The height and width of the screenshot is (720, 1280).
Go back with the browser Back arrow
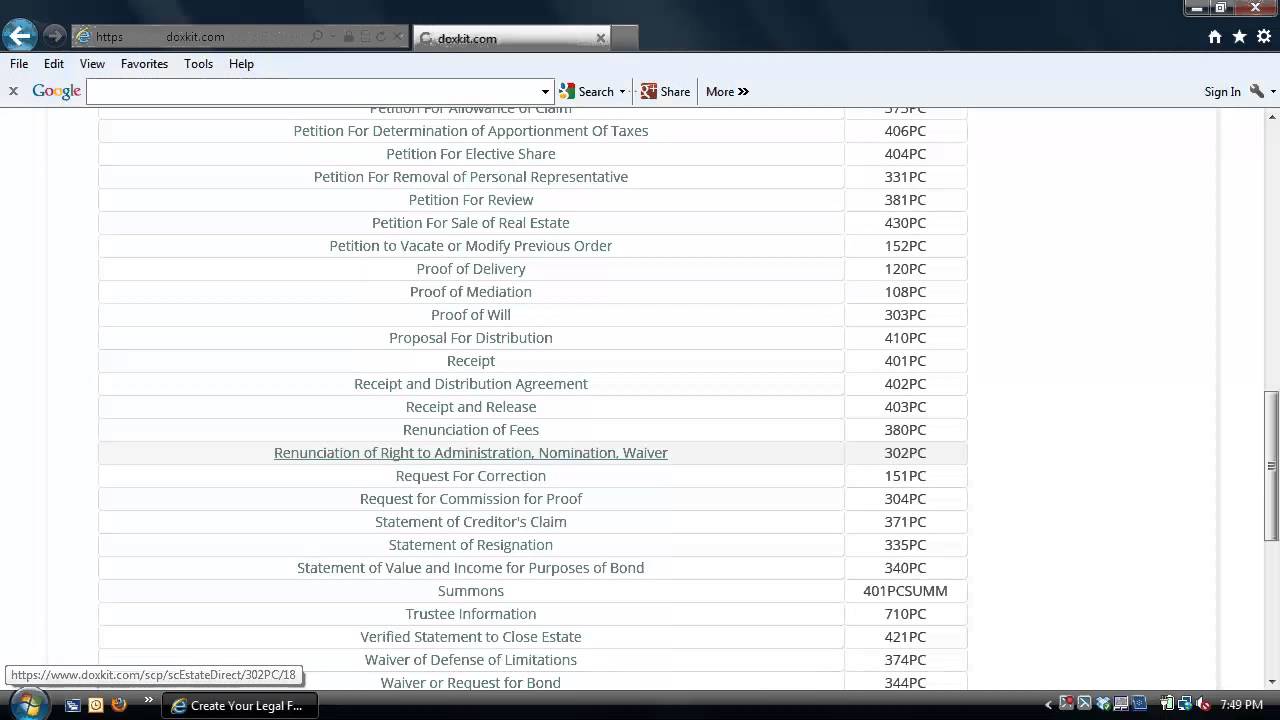[x=19, y=36]
